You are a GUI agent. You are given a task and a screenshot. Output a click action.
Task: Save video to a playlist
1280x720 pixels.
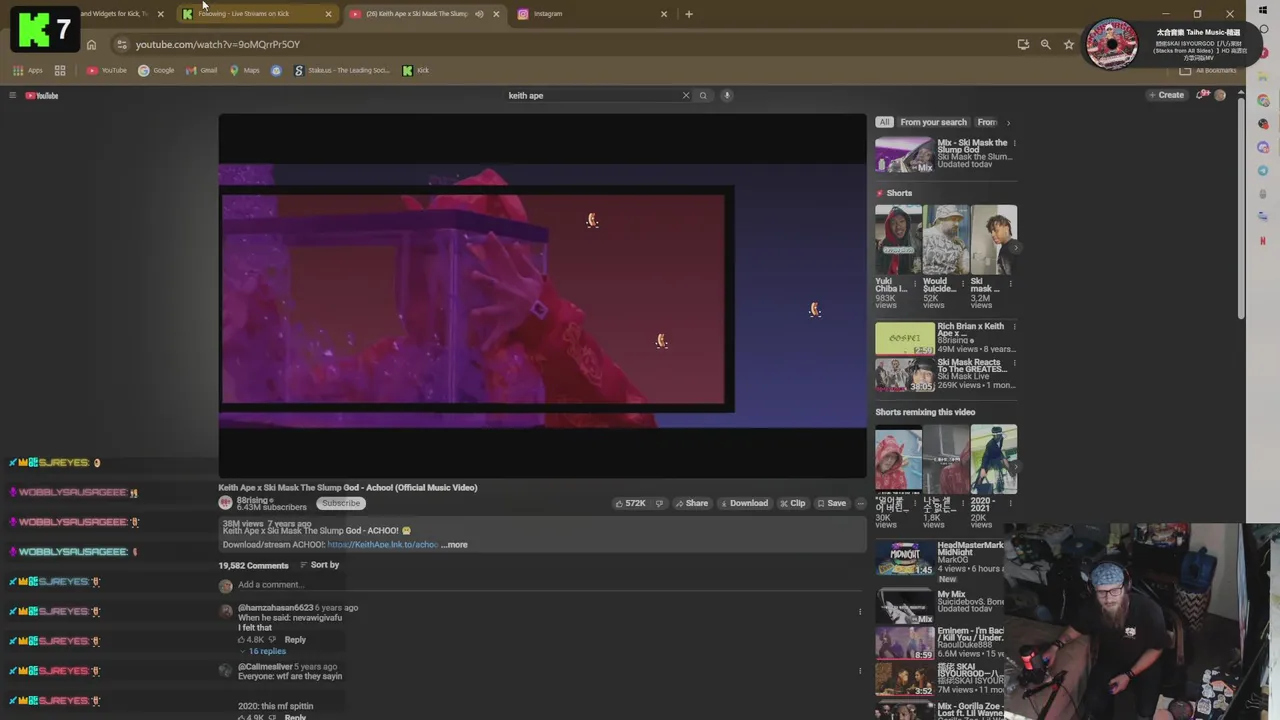click(831, 503)
